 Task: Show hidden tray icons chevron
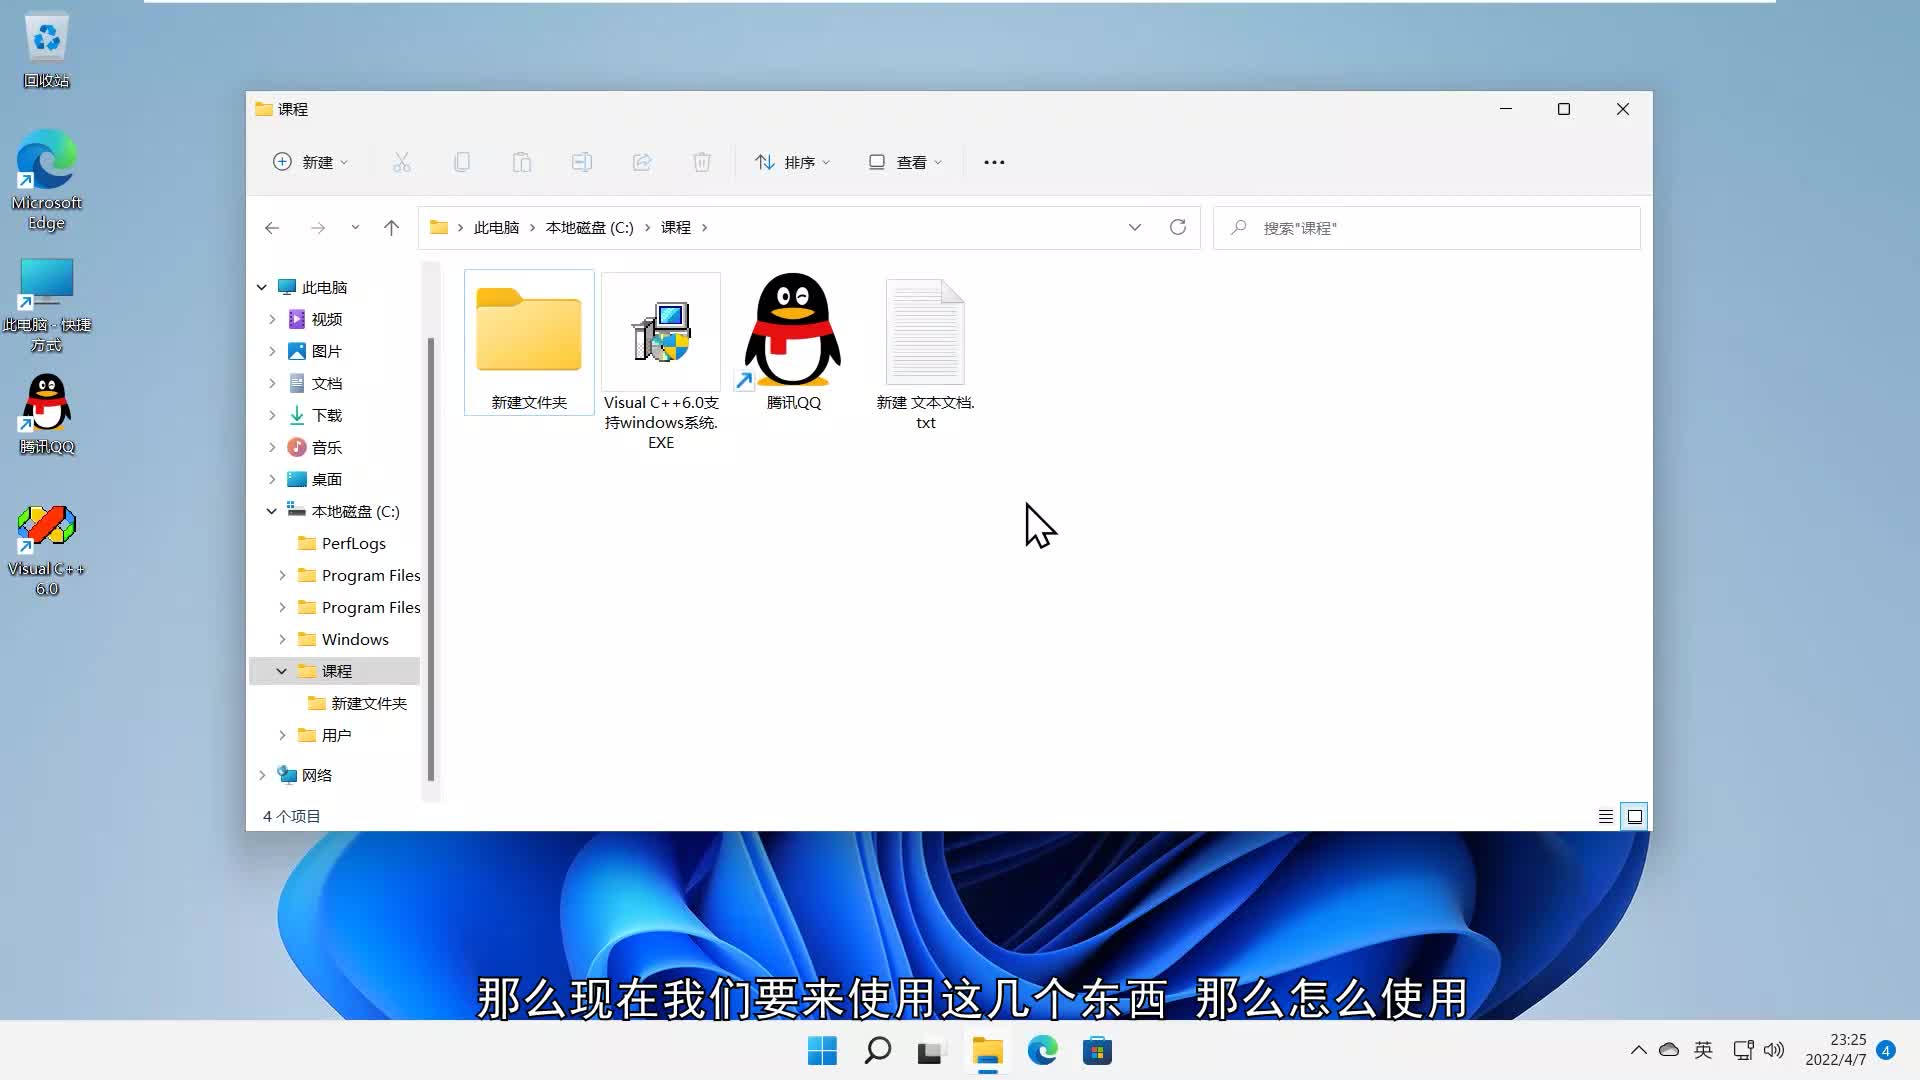pos(1638,1050)
